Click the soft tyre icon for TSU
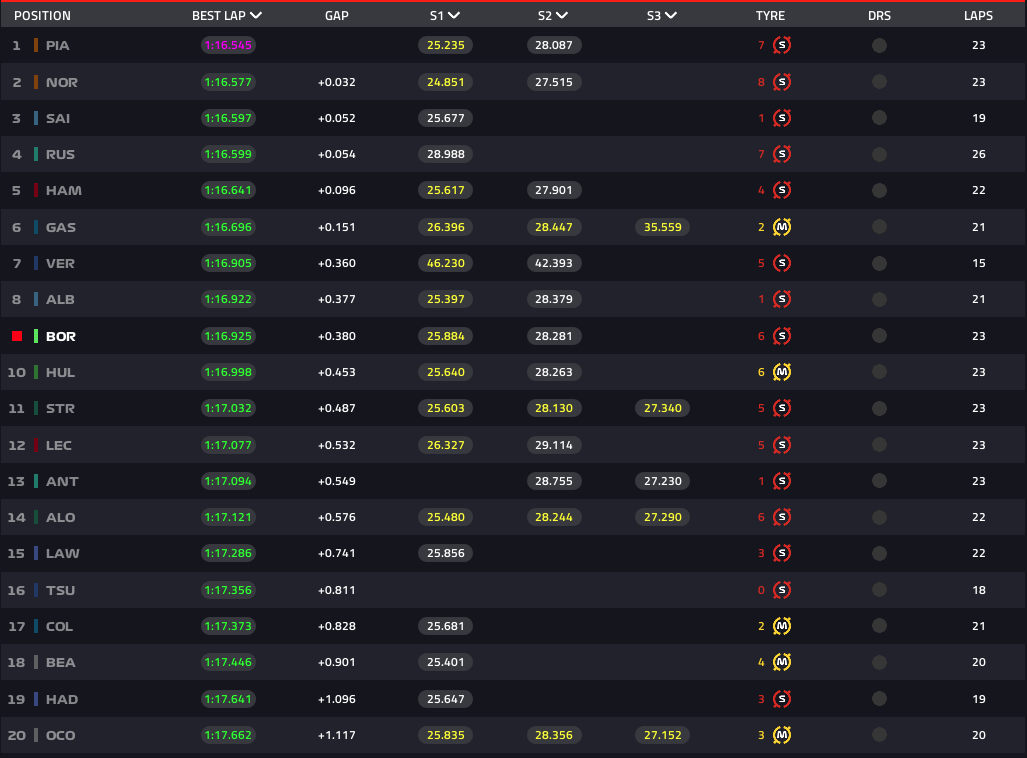Image resolution: width=1027 pixels, height=758 pixels. (781, 590)
